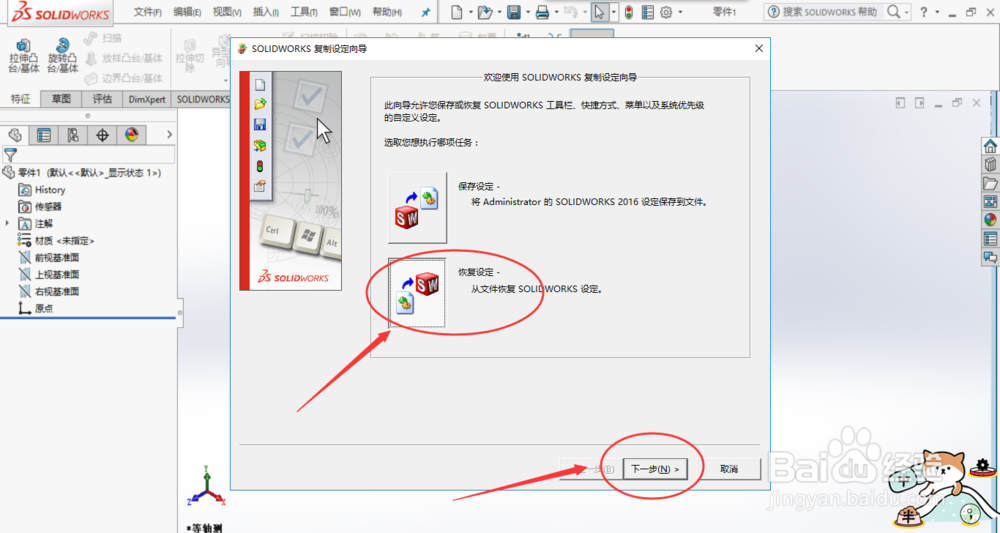1000x533 pixels.
Task: Expand the Help dropdown arrow
Action: (x=936, y=12)
